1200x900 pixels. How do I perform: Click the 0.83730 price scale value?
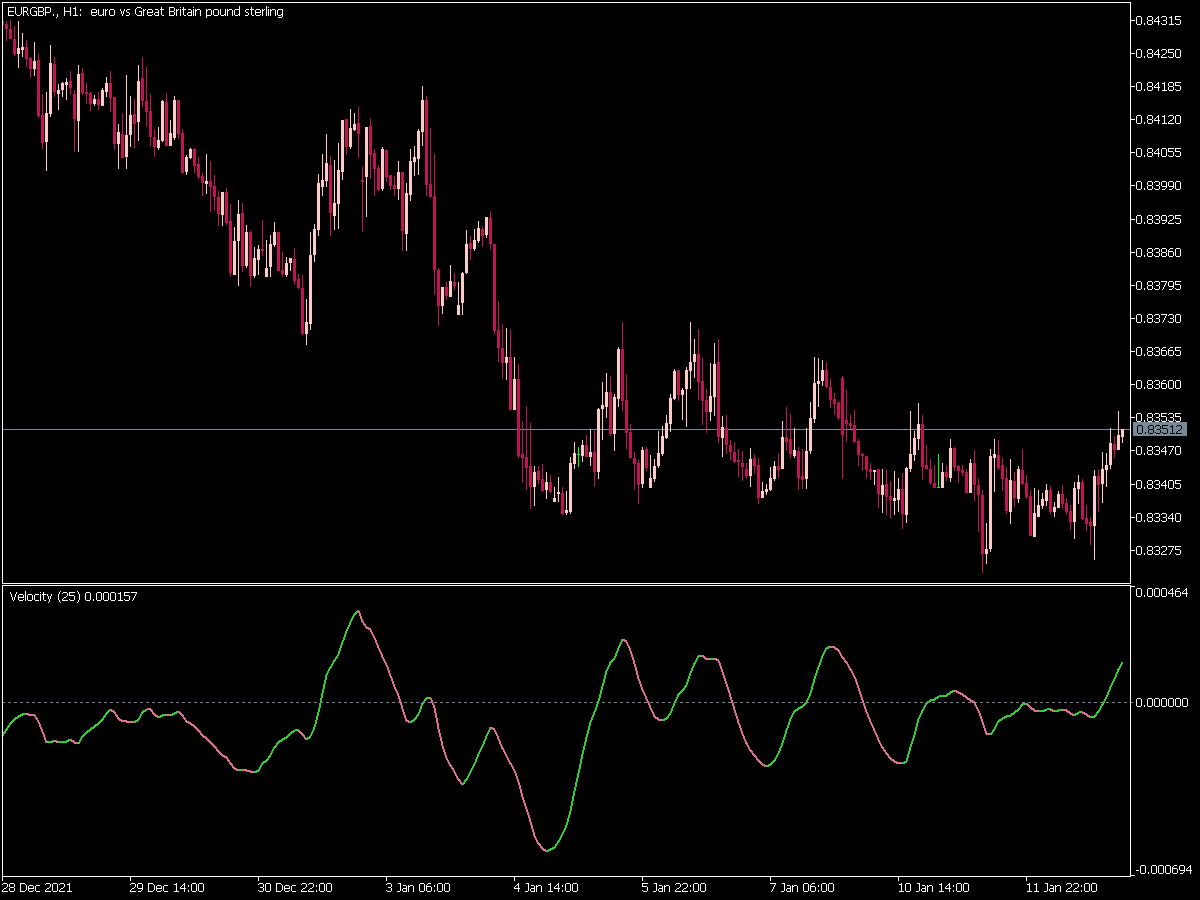tap(1160, 318)
